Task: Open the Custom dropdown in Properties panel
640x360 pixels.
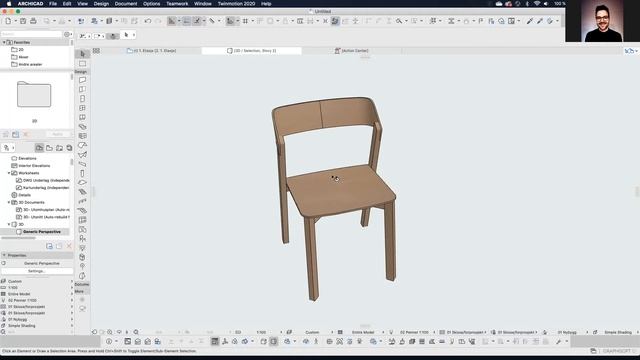Action: point(37,281)
